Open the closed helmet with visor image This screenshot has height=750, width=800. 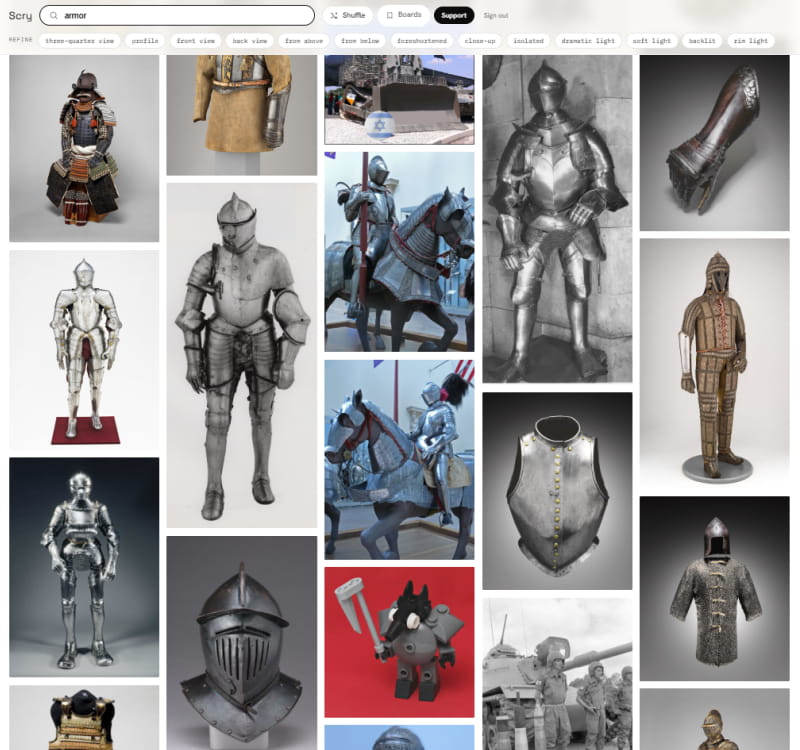click(242, 643)
